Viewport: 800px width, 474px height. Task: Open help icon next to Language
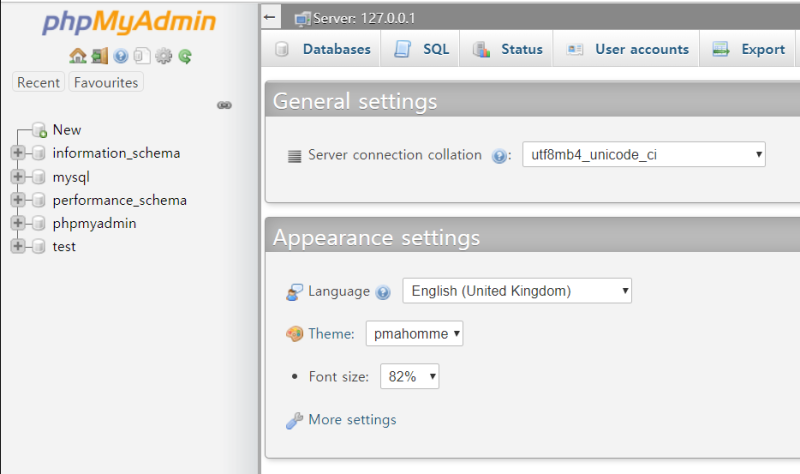click(383, 292)
